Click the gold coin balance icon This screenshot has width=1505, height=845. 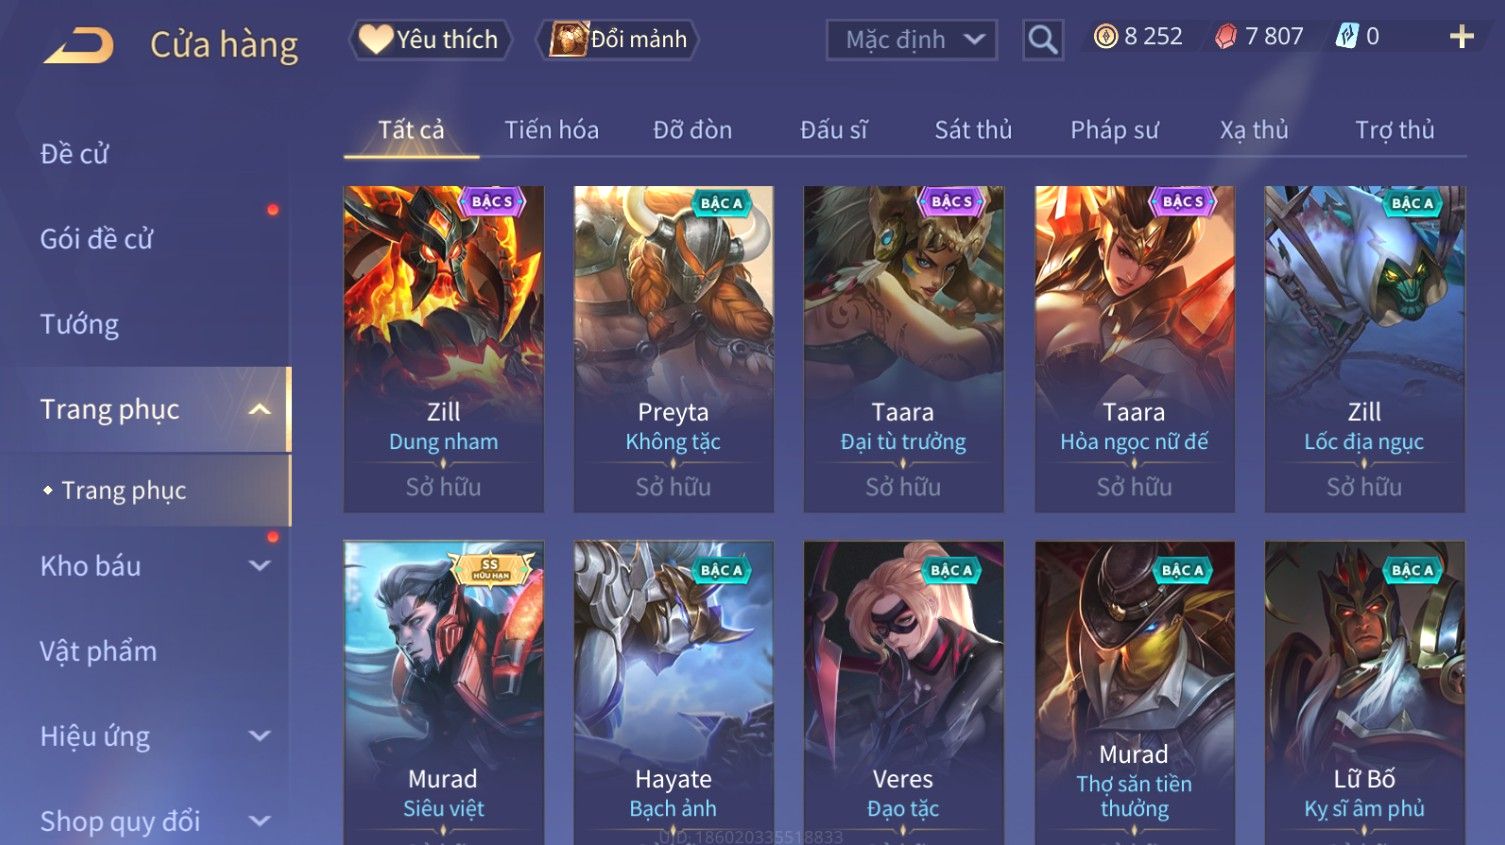coord(1105,37)
